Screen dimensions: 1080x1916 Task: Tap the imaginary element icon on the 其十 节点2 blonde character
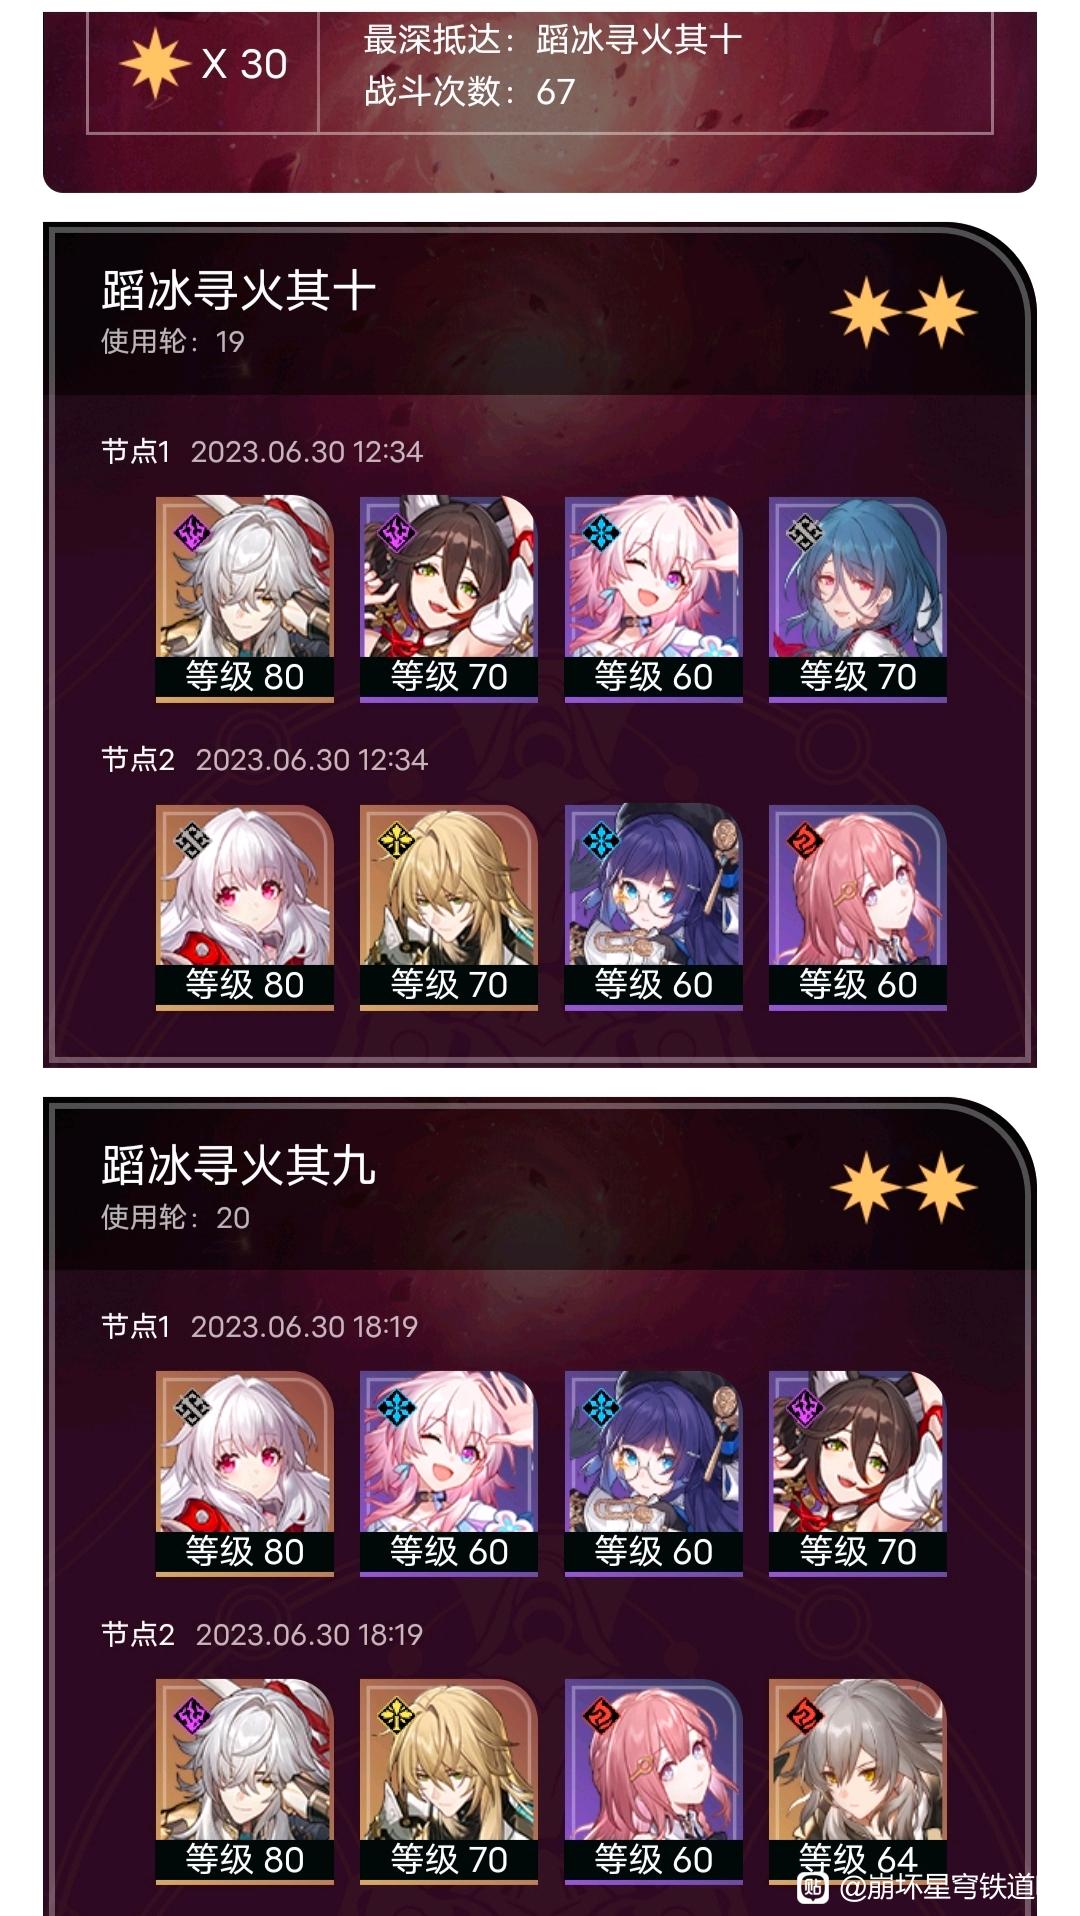tap(396, 840)
